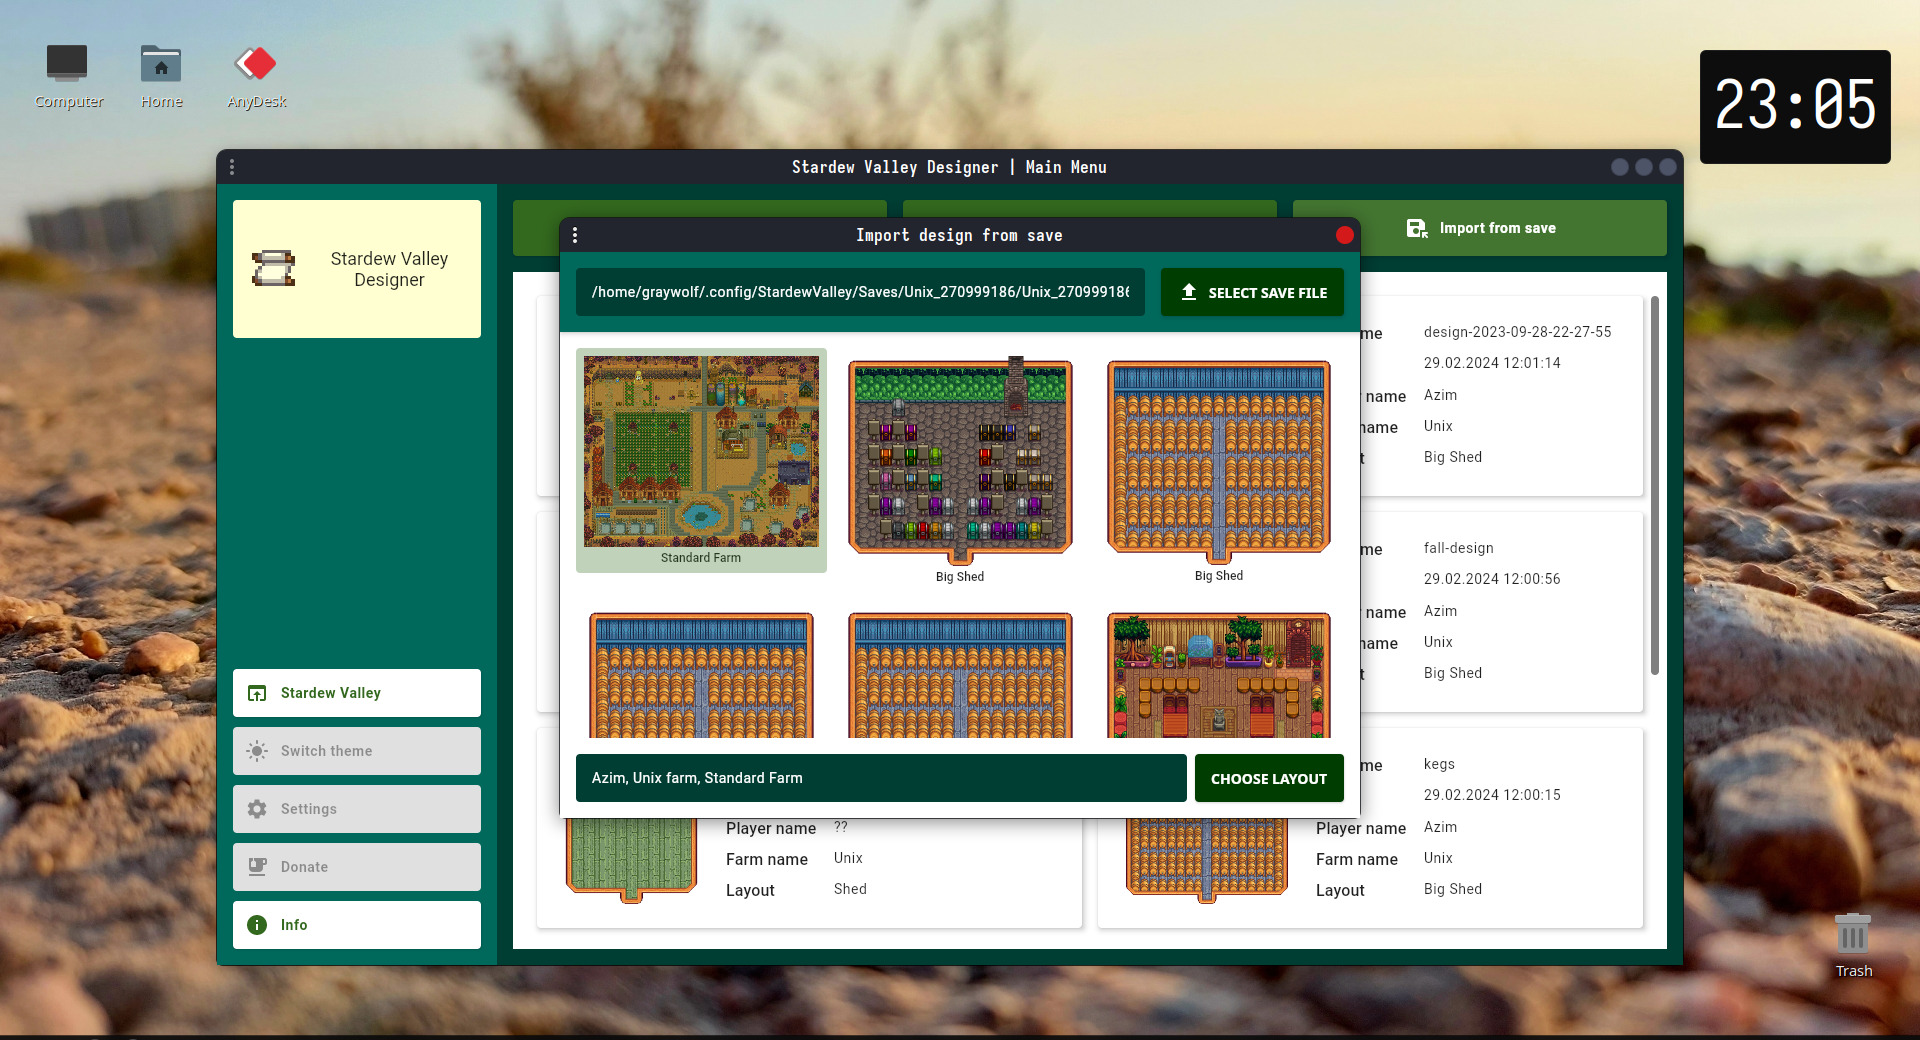1920x1040 pixels.
Task: Click the kegs design Big Shed thumbnail
Action: click(1207, 860)
